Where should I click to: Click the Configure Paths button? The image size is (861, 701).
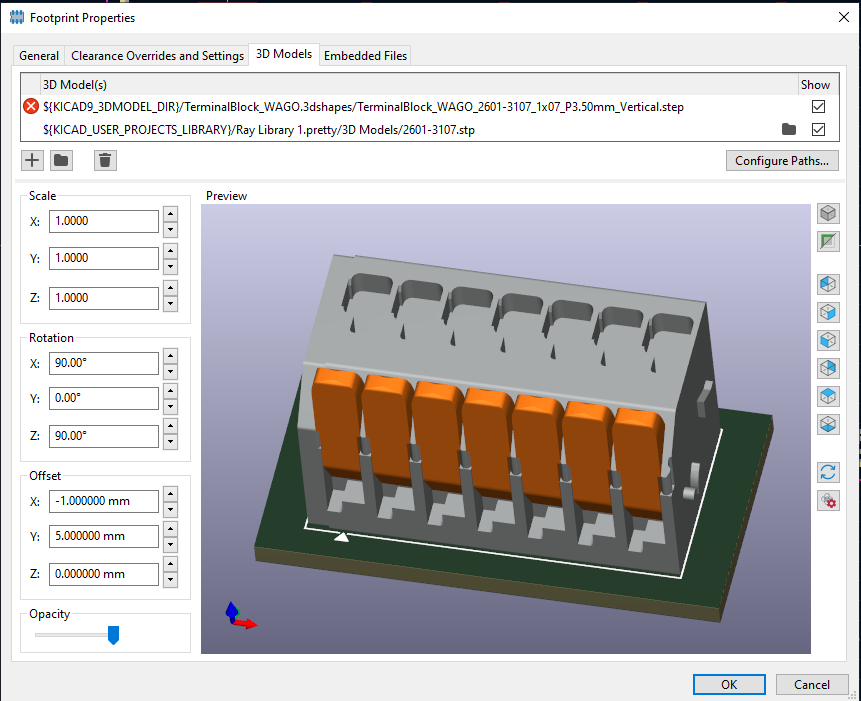(x=781, y=160)
